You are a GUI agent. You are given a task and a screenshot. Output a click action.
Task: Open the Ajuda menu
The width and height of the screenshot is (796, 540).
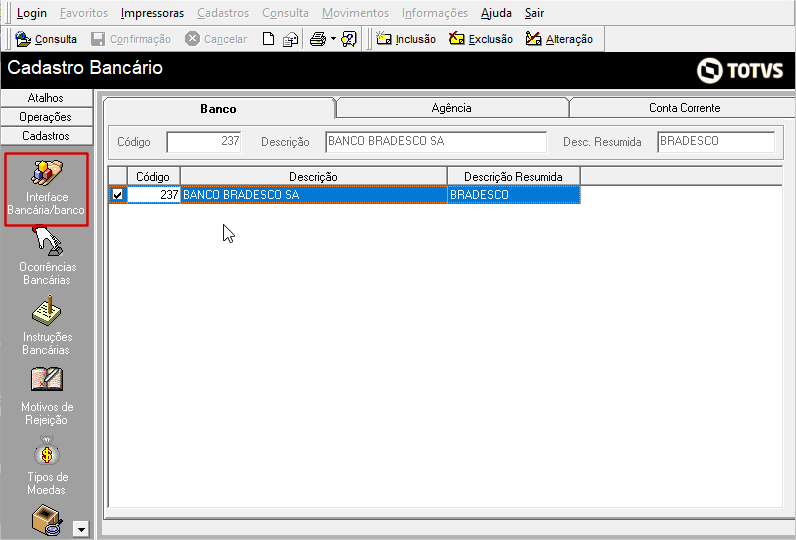pyautogui.click(x=496, y=13)
